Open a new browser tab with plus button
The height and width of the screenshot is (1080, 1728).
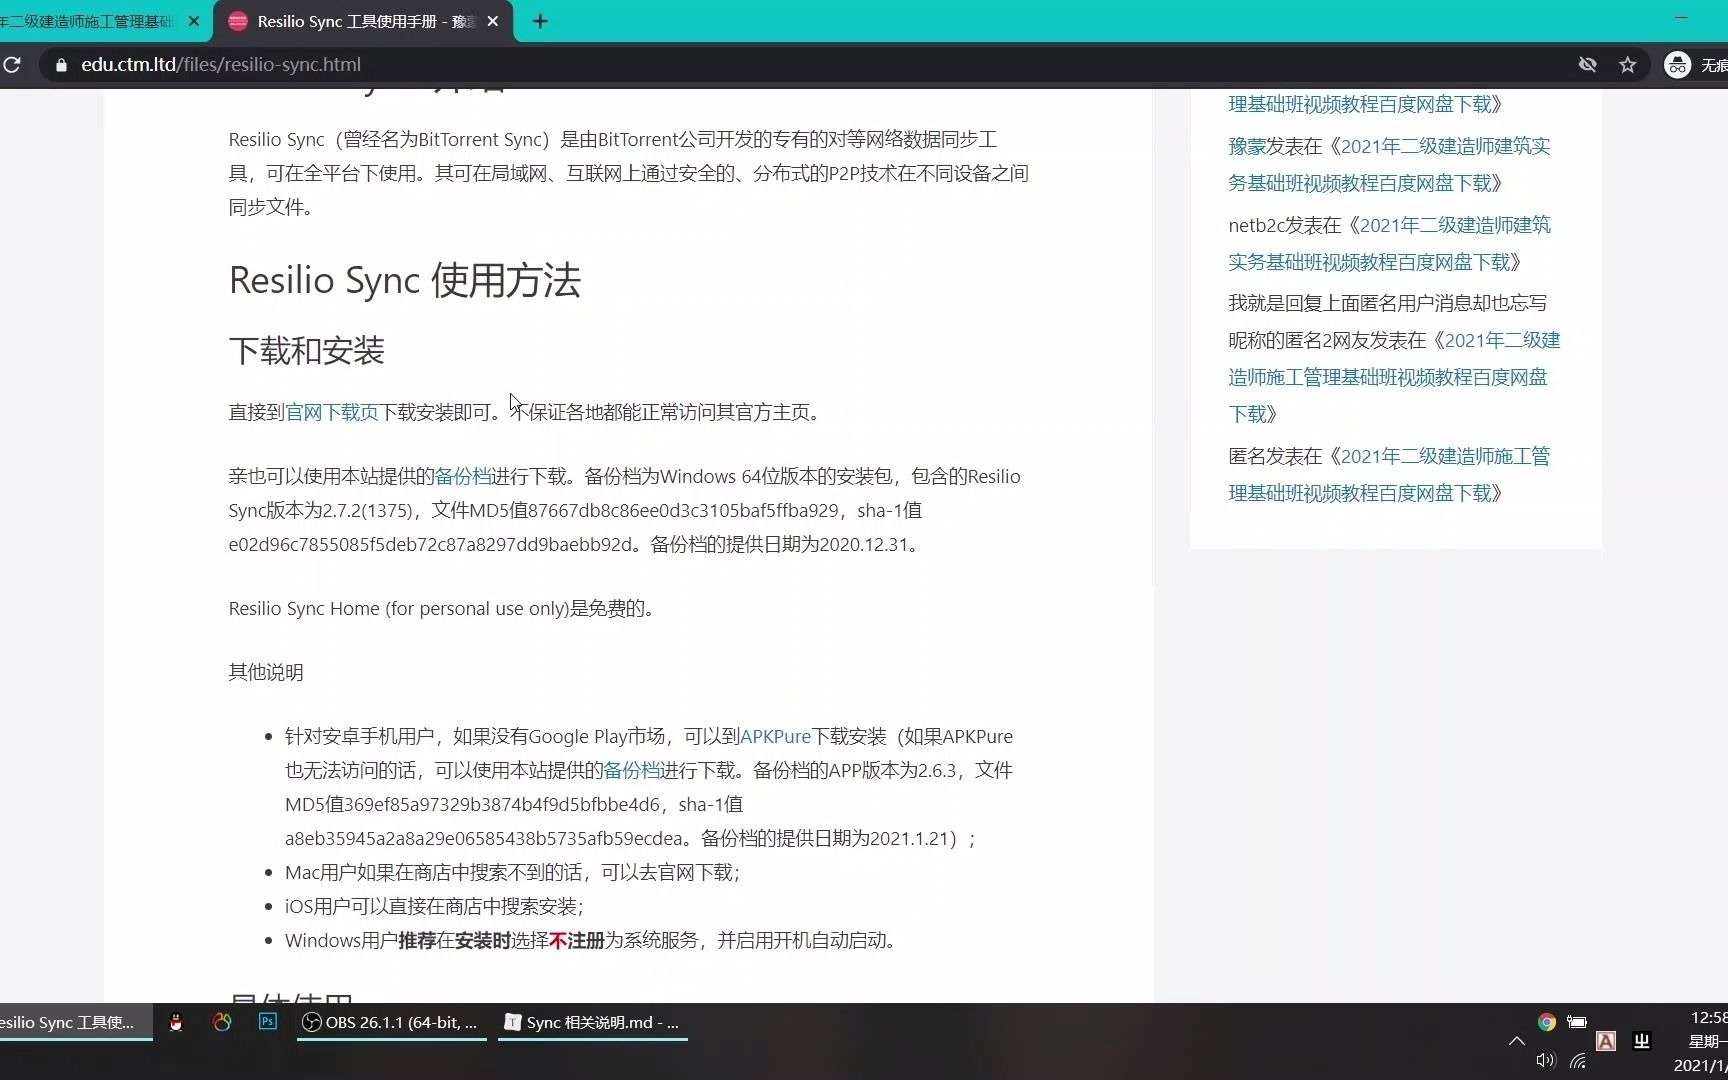coord(540,21)
